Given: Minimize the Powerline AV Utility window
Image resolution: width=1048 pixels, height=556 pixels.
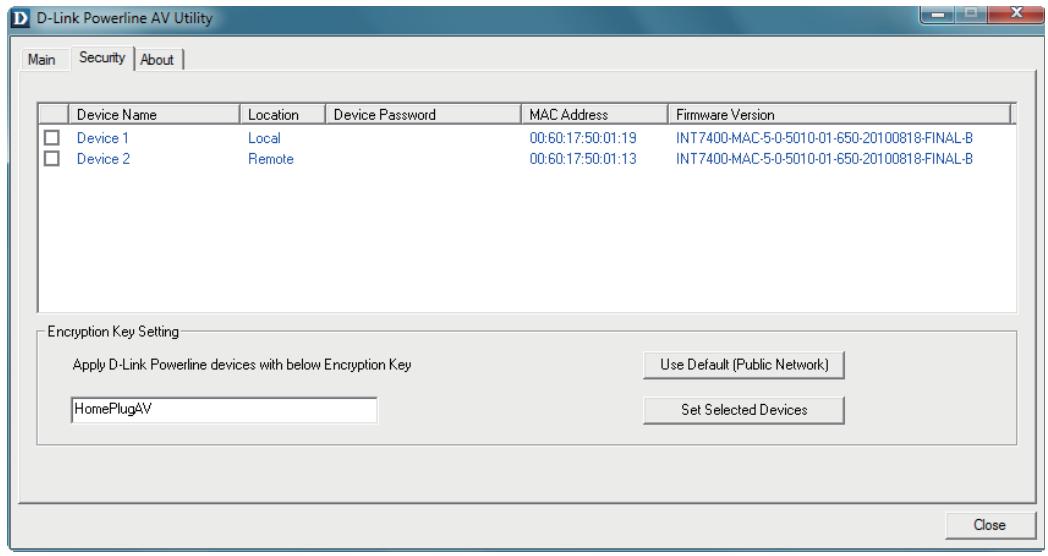Looking at the screenshot, I should pyautogui.click(x=939, y=14).
